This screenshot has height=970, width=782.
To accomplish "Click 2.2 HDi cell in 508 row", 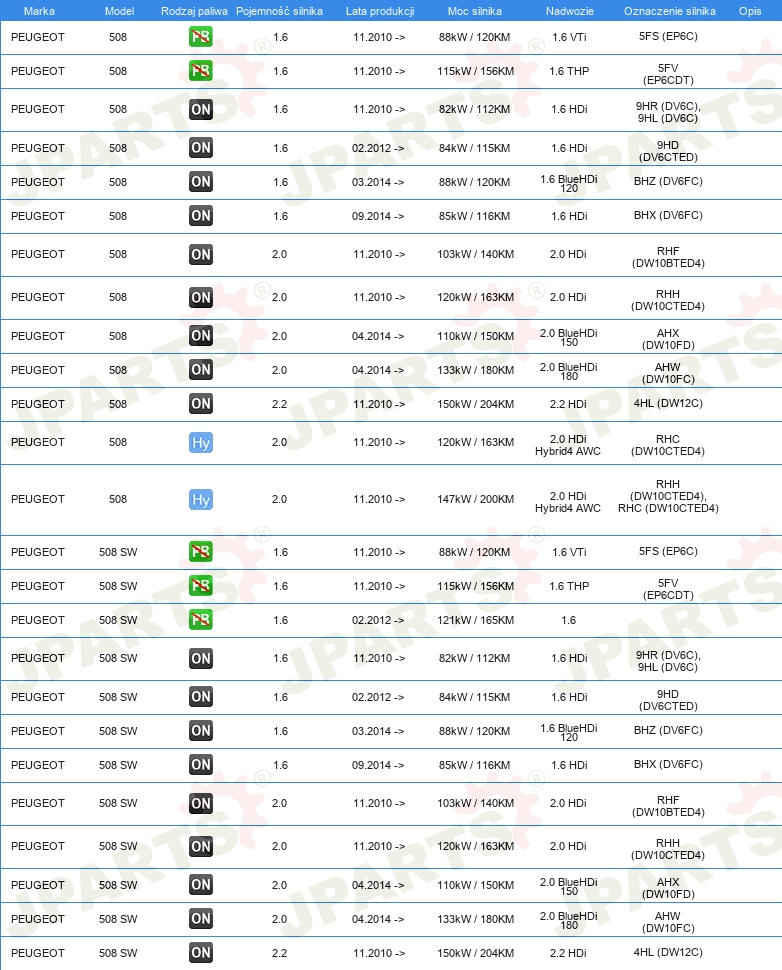I will (569, 404).
